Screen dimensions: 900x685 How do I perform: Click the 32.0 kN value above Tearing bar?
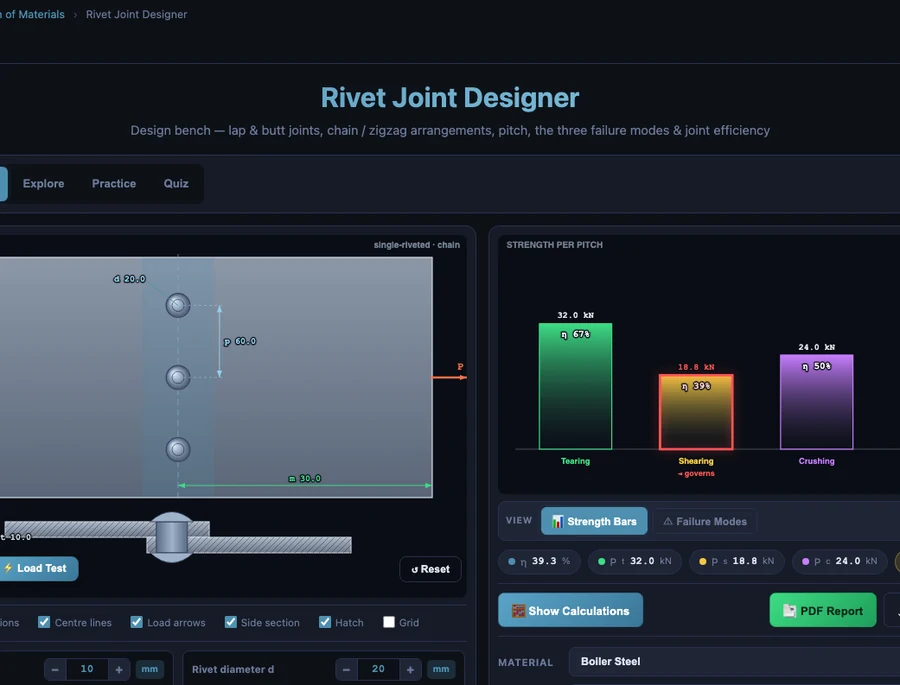click(575, 315)
